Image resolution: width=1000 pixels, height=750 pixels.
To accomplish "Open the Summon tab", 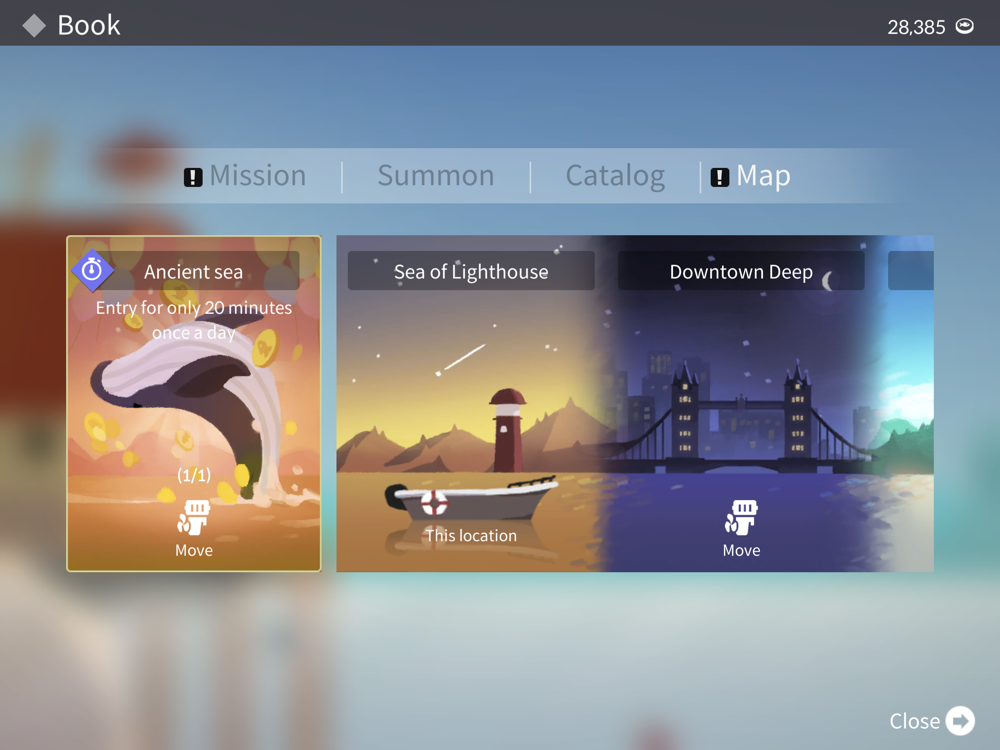I will (436, 176).
